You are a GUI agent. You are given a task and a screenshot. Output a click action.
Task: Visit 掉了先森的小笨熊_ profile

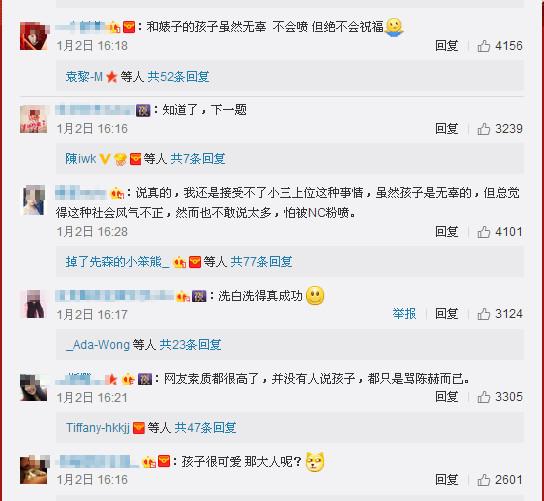tap(117, 262)
